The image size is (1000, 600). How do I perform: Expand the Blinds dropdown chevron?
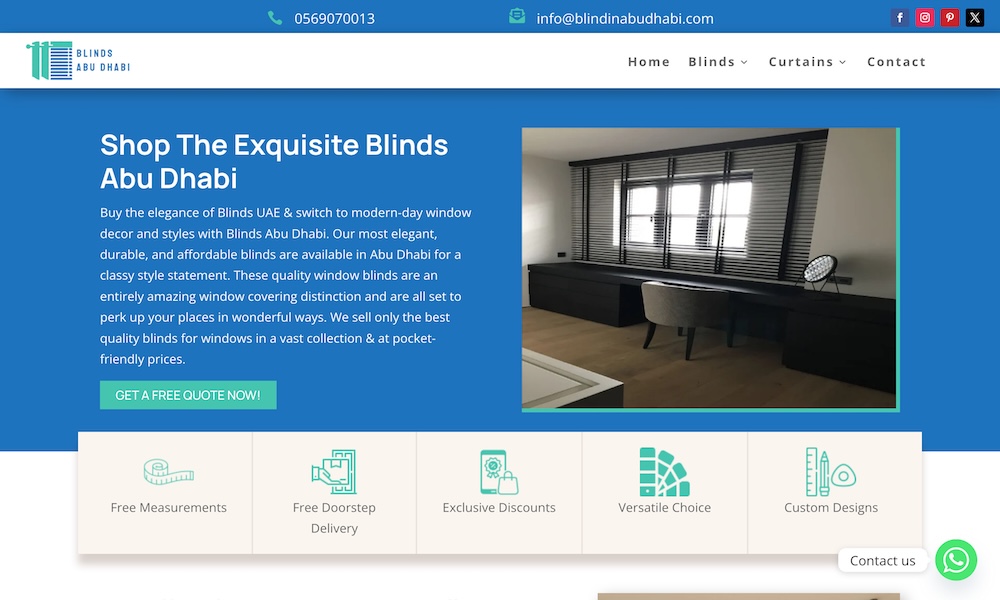744,62
